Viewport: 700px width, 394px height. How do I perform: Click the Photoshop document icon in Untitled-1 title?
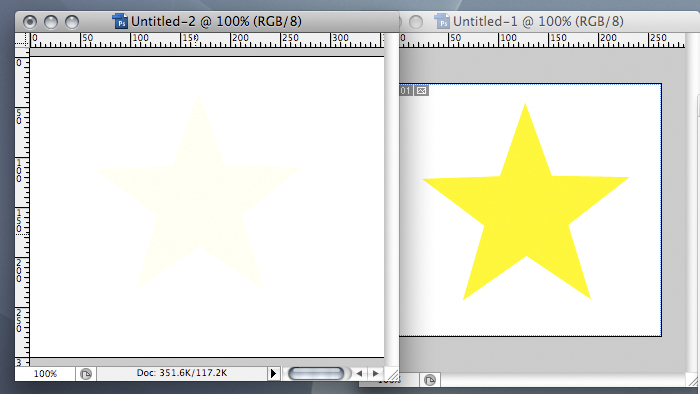point(442,21)
